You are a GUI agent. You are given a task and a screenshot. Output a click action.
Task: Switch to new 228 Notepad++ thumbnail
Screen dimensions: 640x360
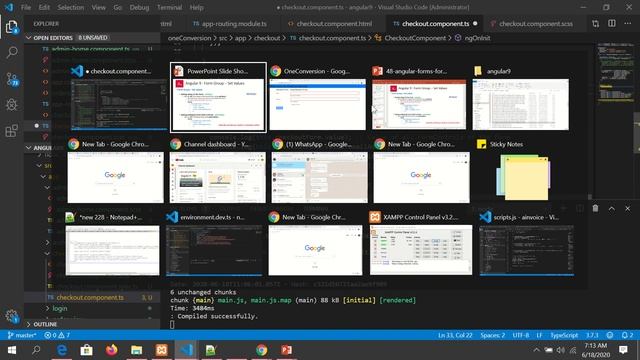(x=112, y=244)
